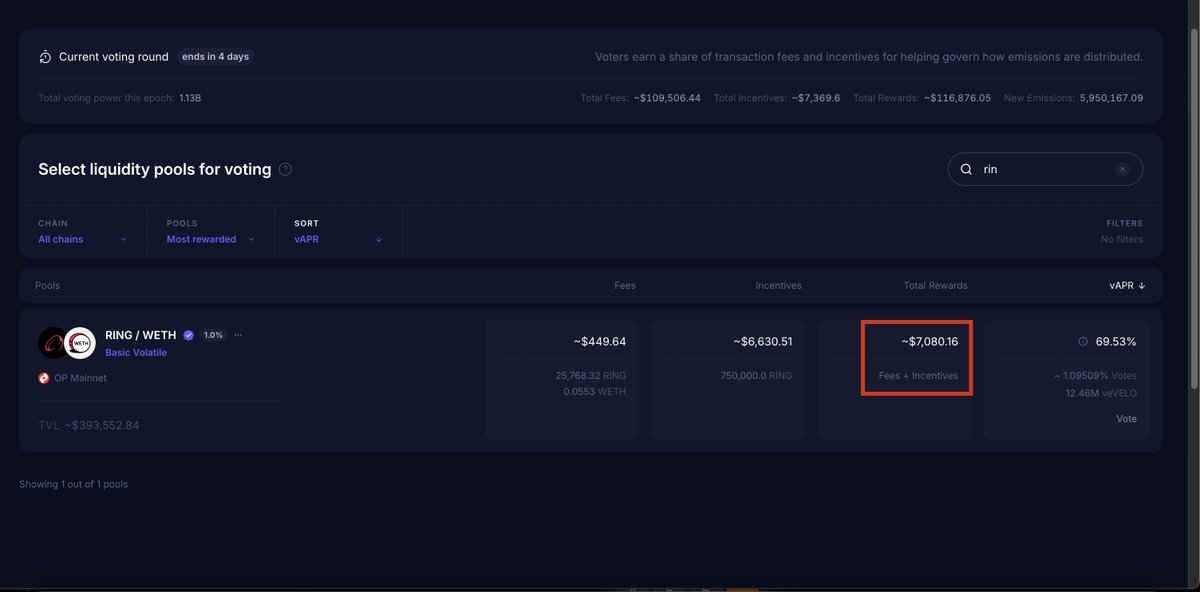The height and width of the screenshot is (592, 1200).
Task: Open the vAPR sort dropdown
Action: click(307, 239)
